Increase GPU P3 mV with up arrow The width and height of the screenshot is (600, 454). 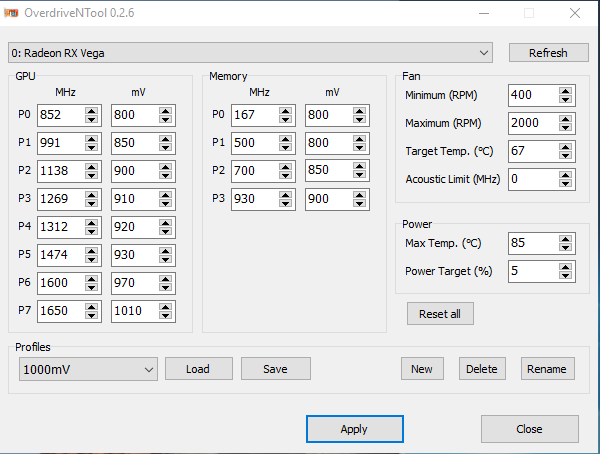165,195
